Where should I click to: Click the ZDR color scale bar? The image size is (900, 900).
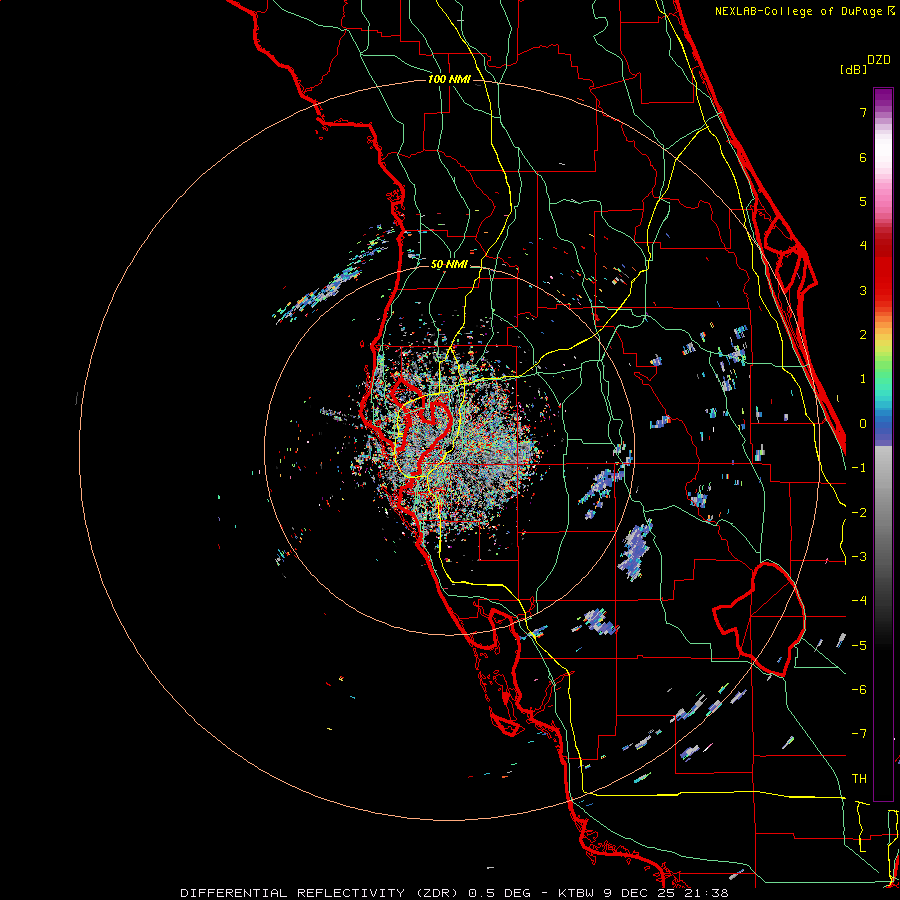point(883,444)
